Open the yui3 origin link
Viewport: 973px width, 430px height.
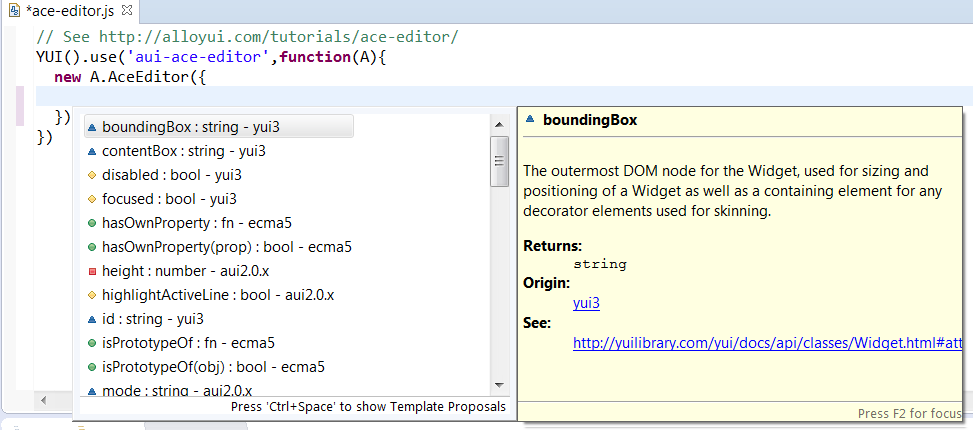pos(586,303)
